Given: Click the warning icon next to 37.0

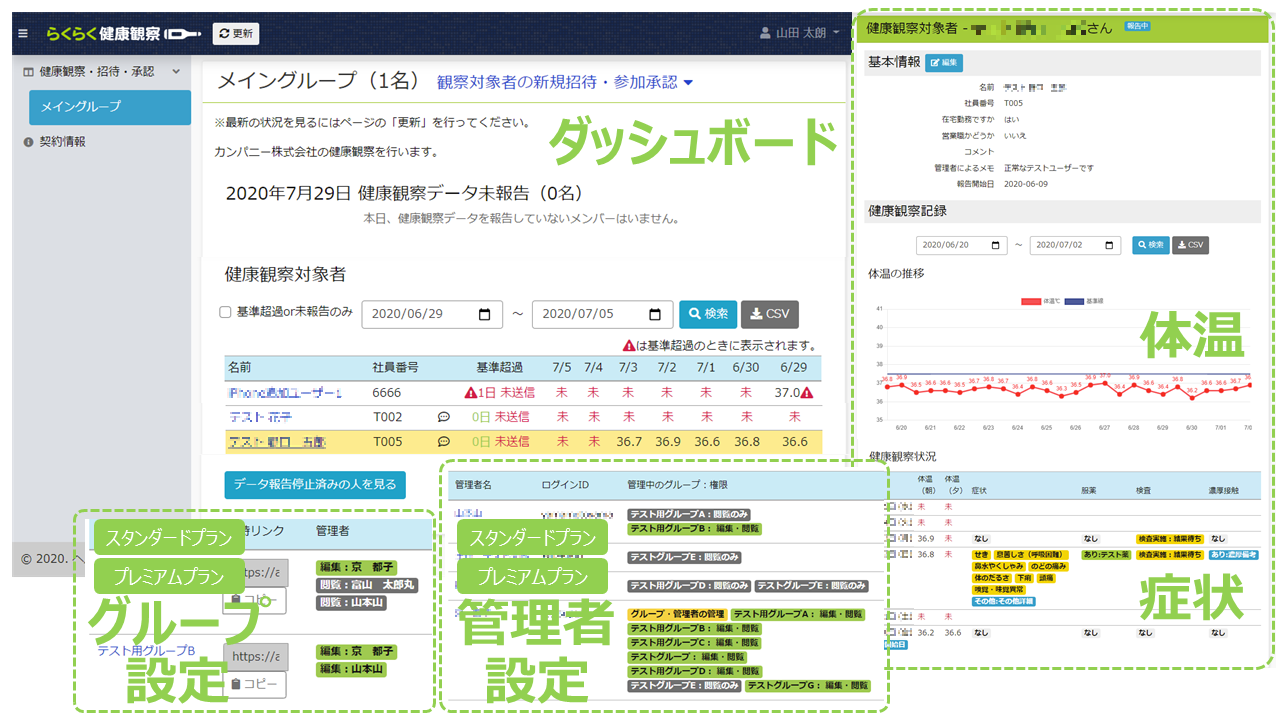Looking at the screenshot, I should click(x=806, y=393).
